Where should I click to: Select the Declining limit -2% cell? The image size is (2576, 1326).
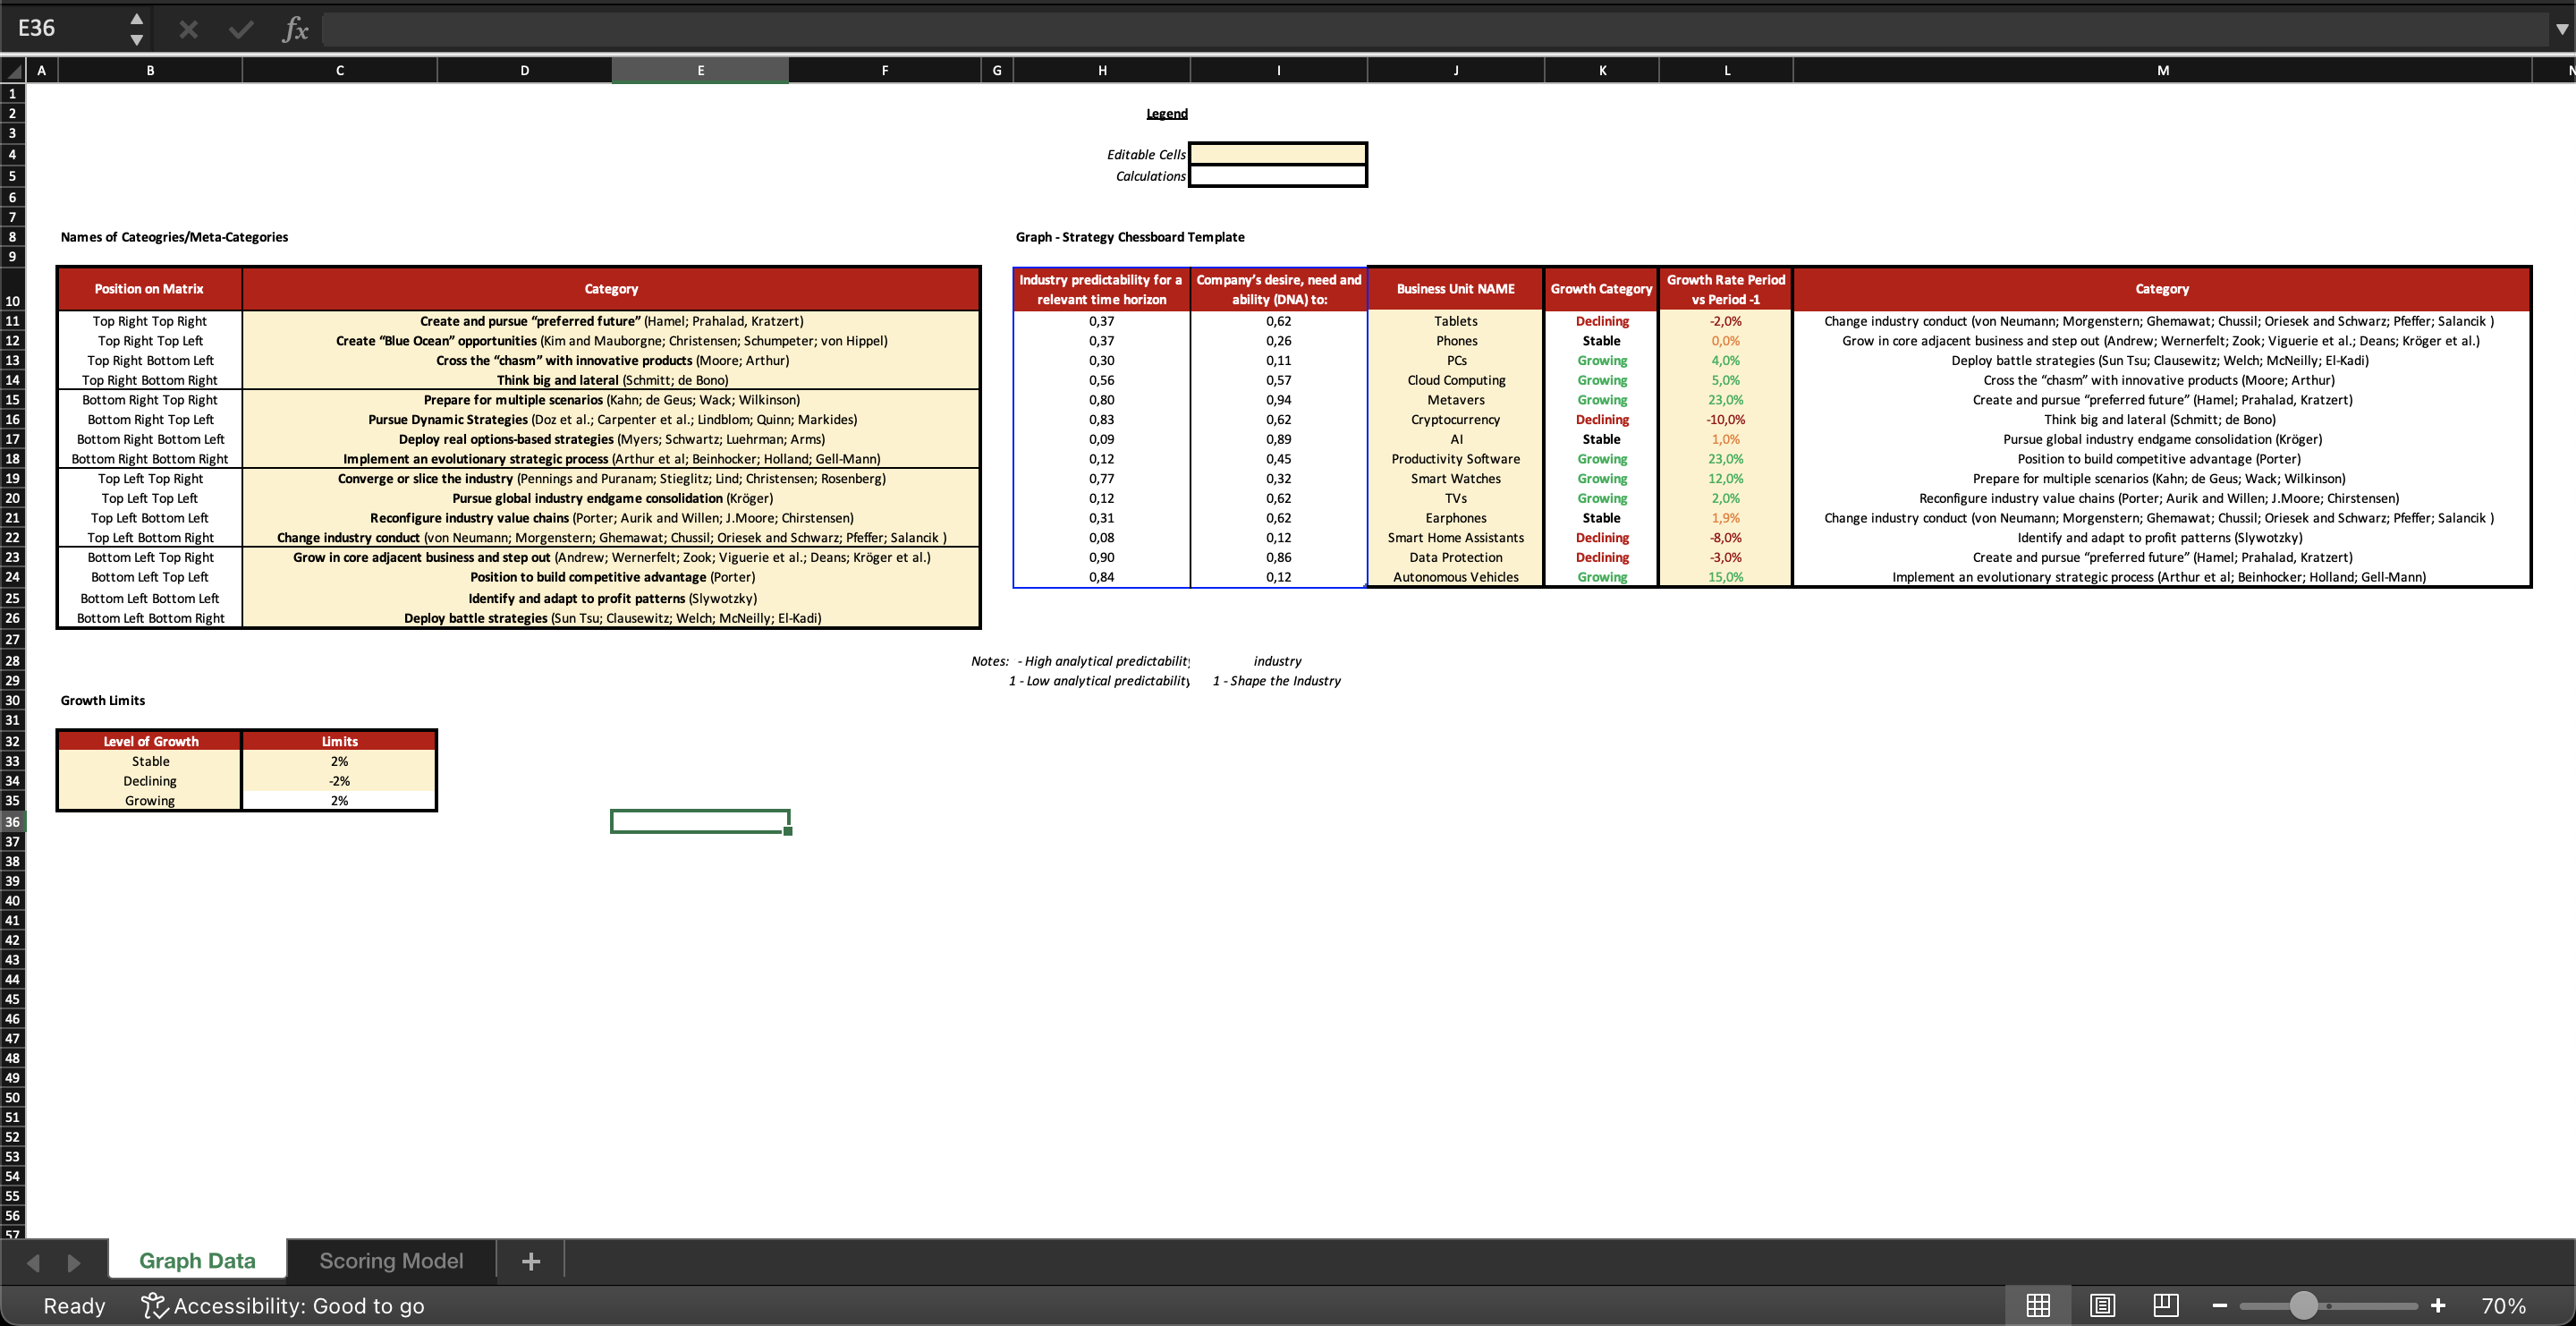pos(339,781)
